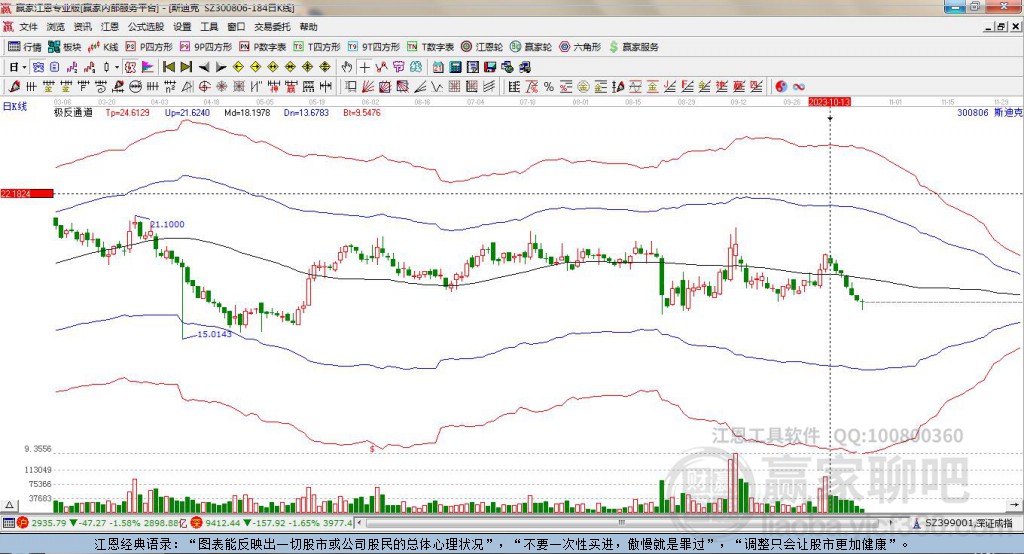Open the yin-yang Taiji icon
This screenshot has width=1024, height=554.
coord(782,86)
